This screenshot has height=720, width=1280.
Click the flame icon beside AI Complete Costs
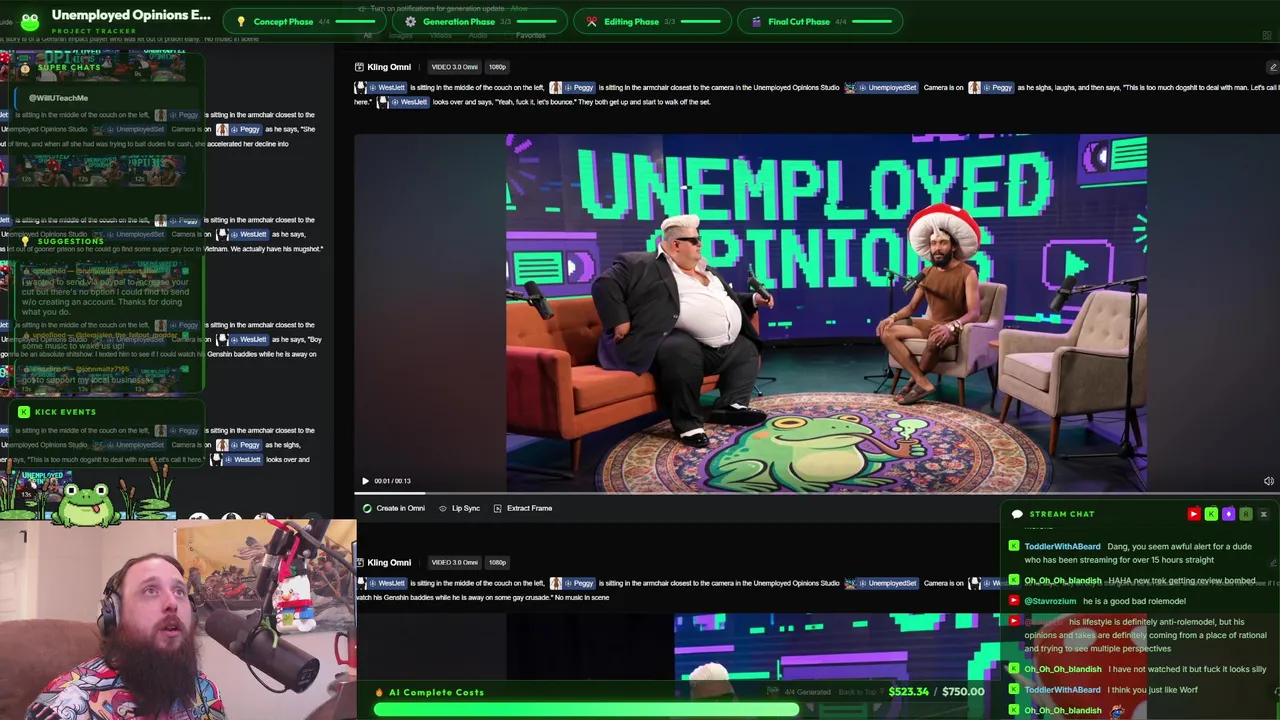[379, 692]
